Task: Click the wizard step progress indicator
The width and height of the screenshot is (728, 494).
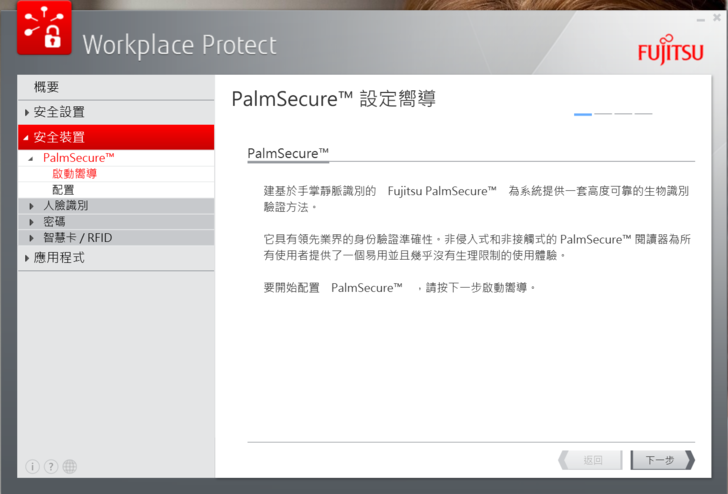Action: point(612,114)
